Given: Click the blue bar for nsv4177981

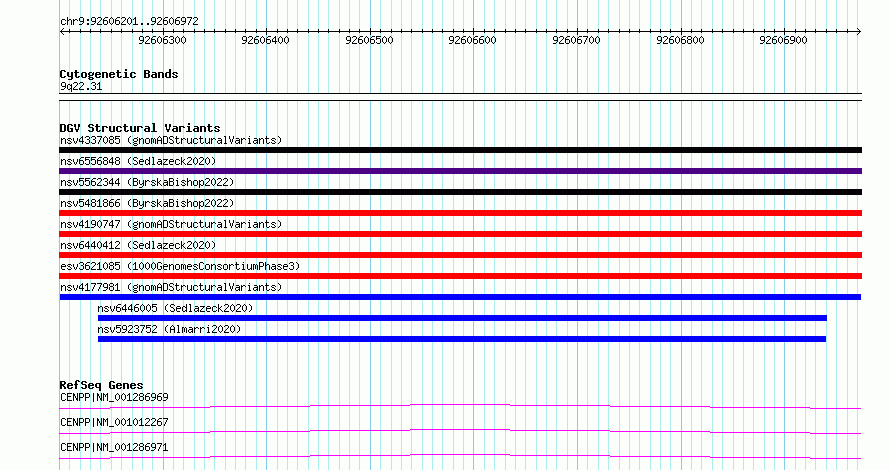Looking at the screenshot, I should click(460, 297).
